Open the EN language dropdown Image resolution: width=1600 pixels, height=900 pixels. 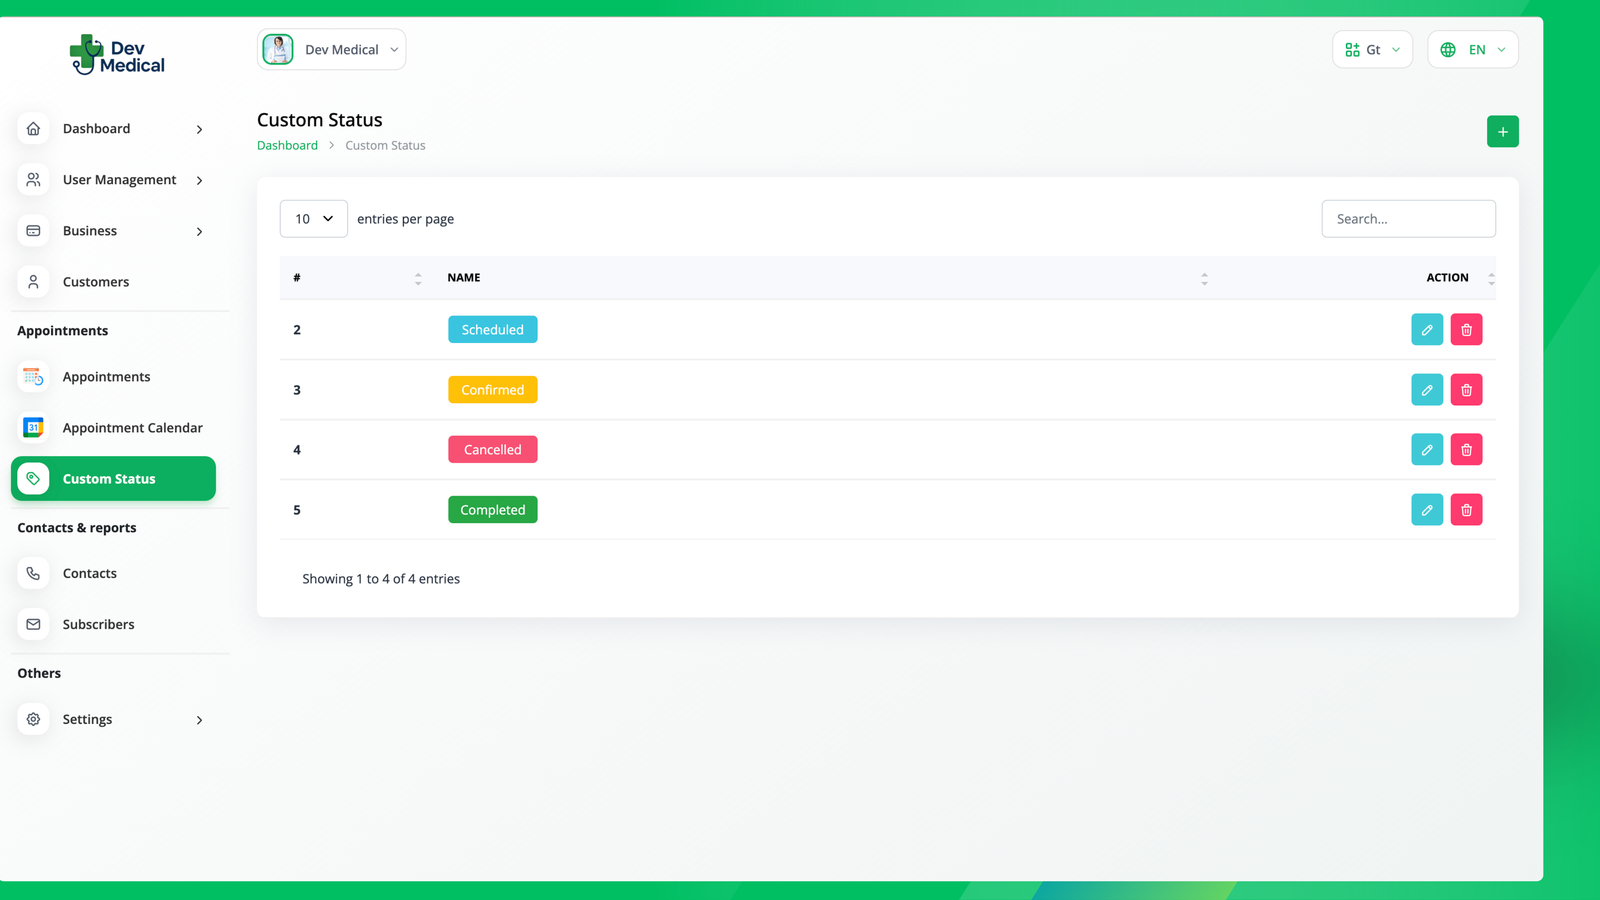pos(1472,49)
